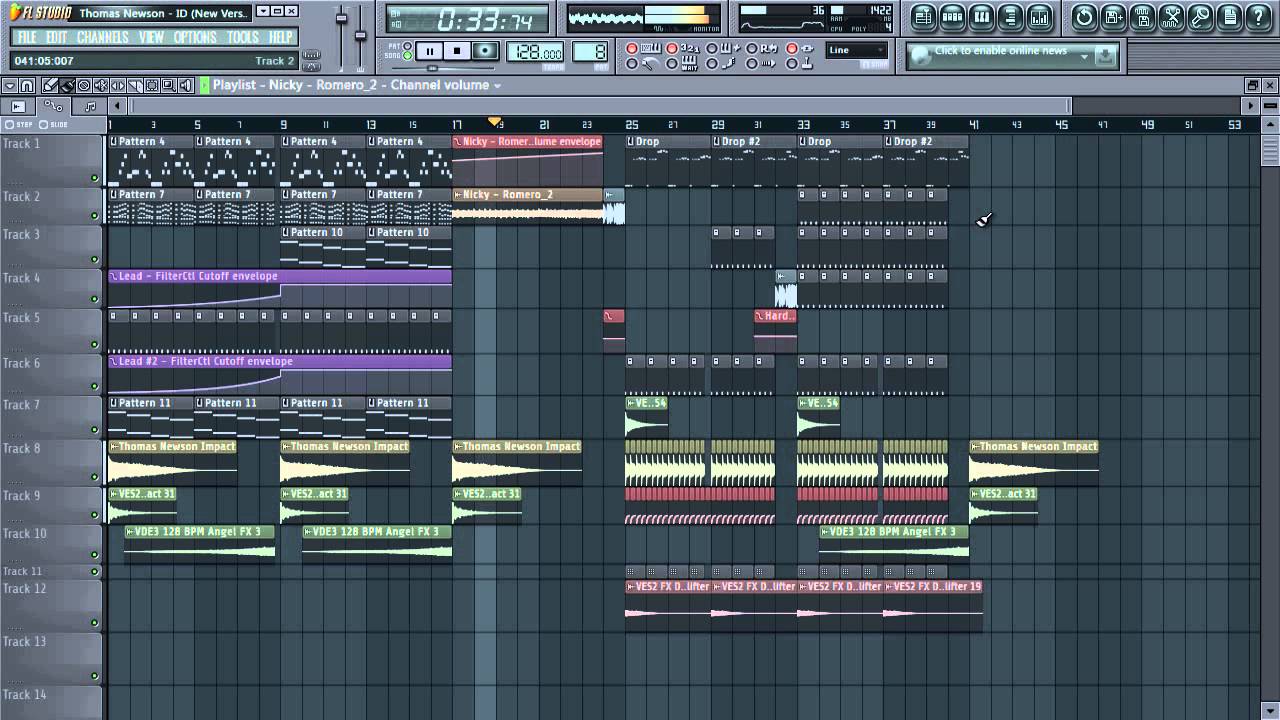
Task: Select the Slip tool in playlist toolbar
Action: [x=118, y=85]
